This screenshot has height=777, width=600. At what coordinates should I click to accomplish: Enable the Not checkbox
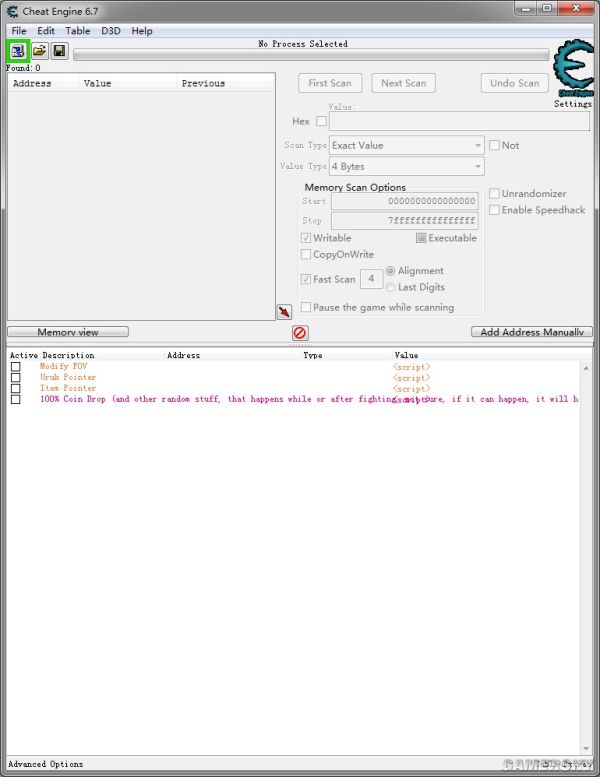(494, 145)
